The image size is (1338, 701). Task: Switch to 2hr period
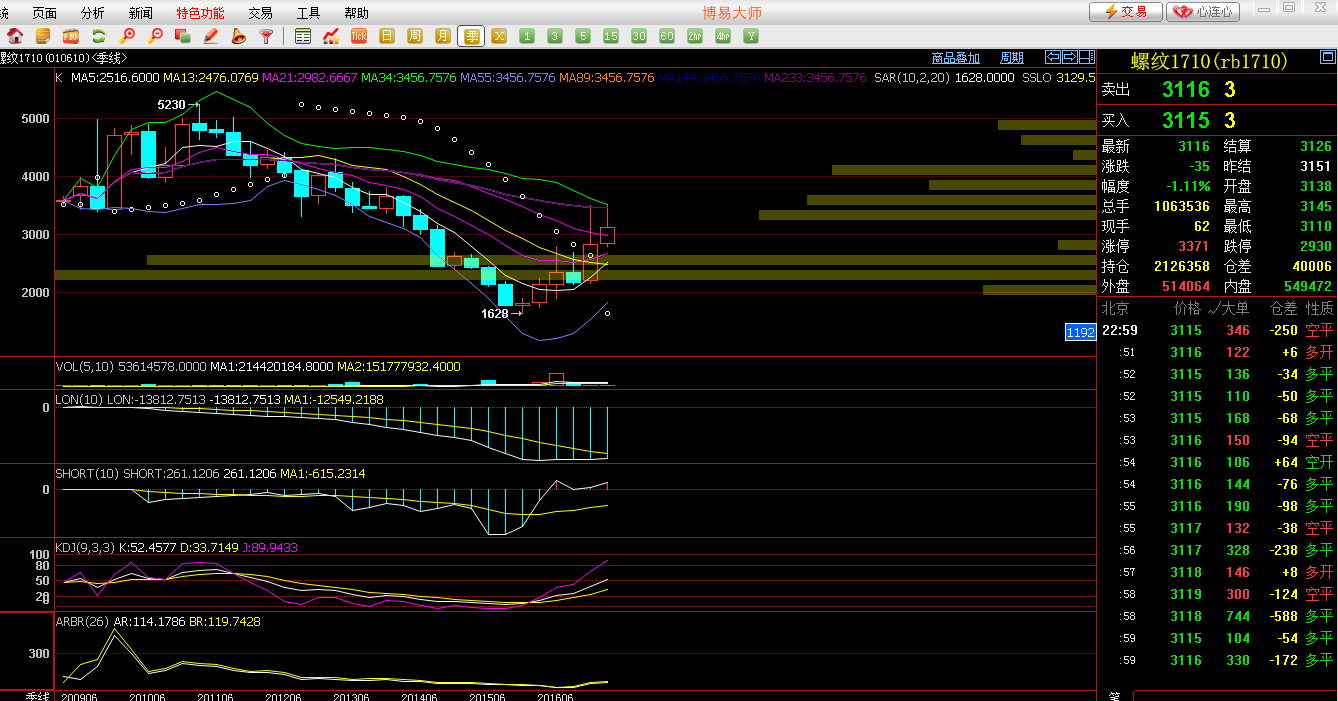tap(695, 36)
